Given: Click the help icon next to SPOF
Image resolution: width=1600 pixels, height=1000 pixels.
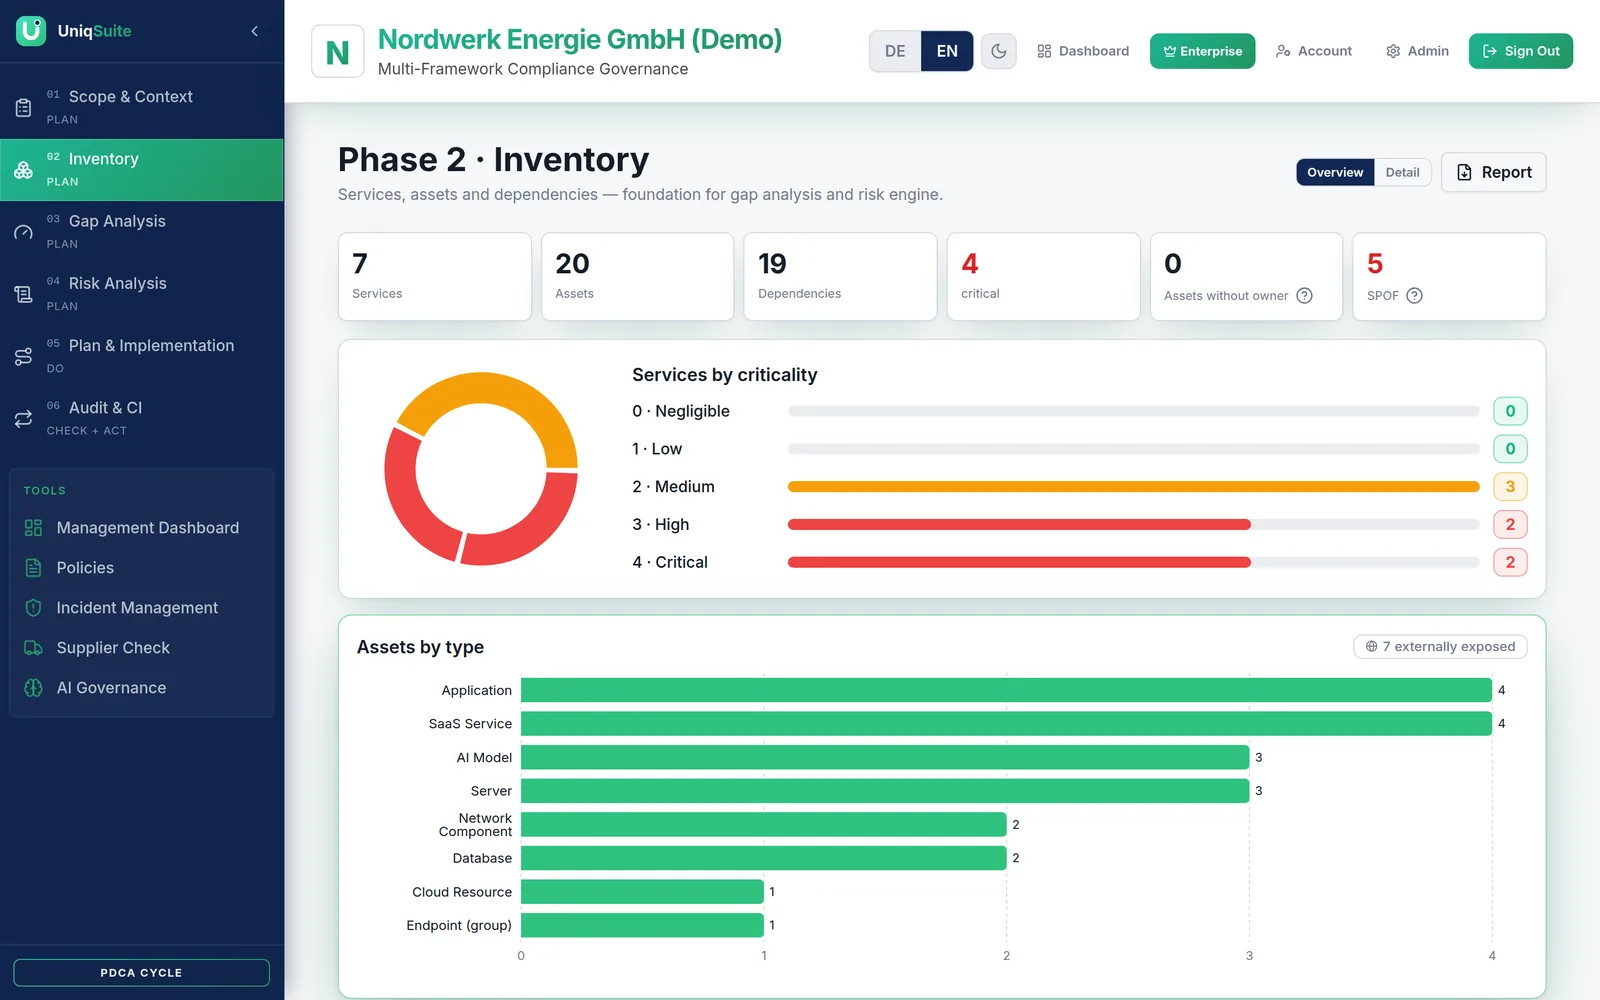Looking at the screenshot, I should coord(1414,295).
